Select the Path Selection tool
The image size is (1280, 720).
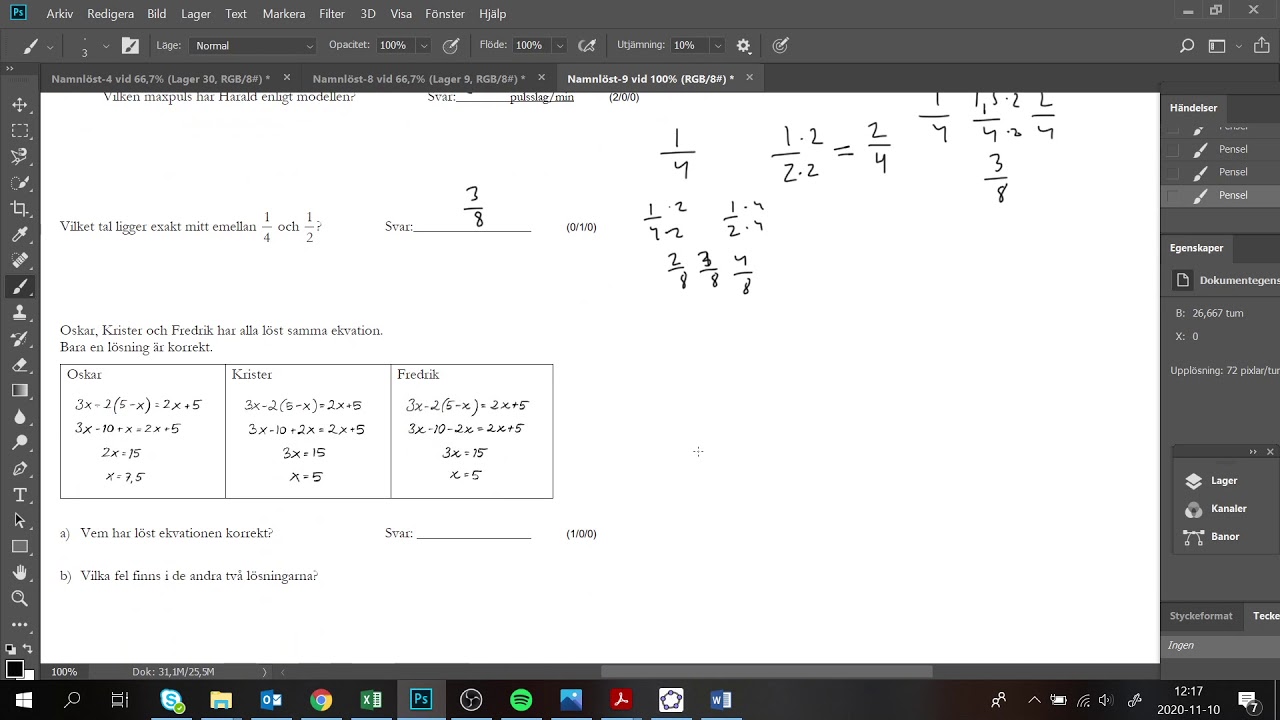coord(19,521)
